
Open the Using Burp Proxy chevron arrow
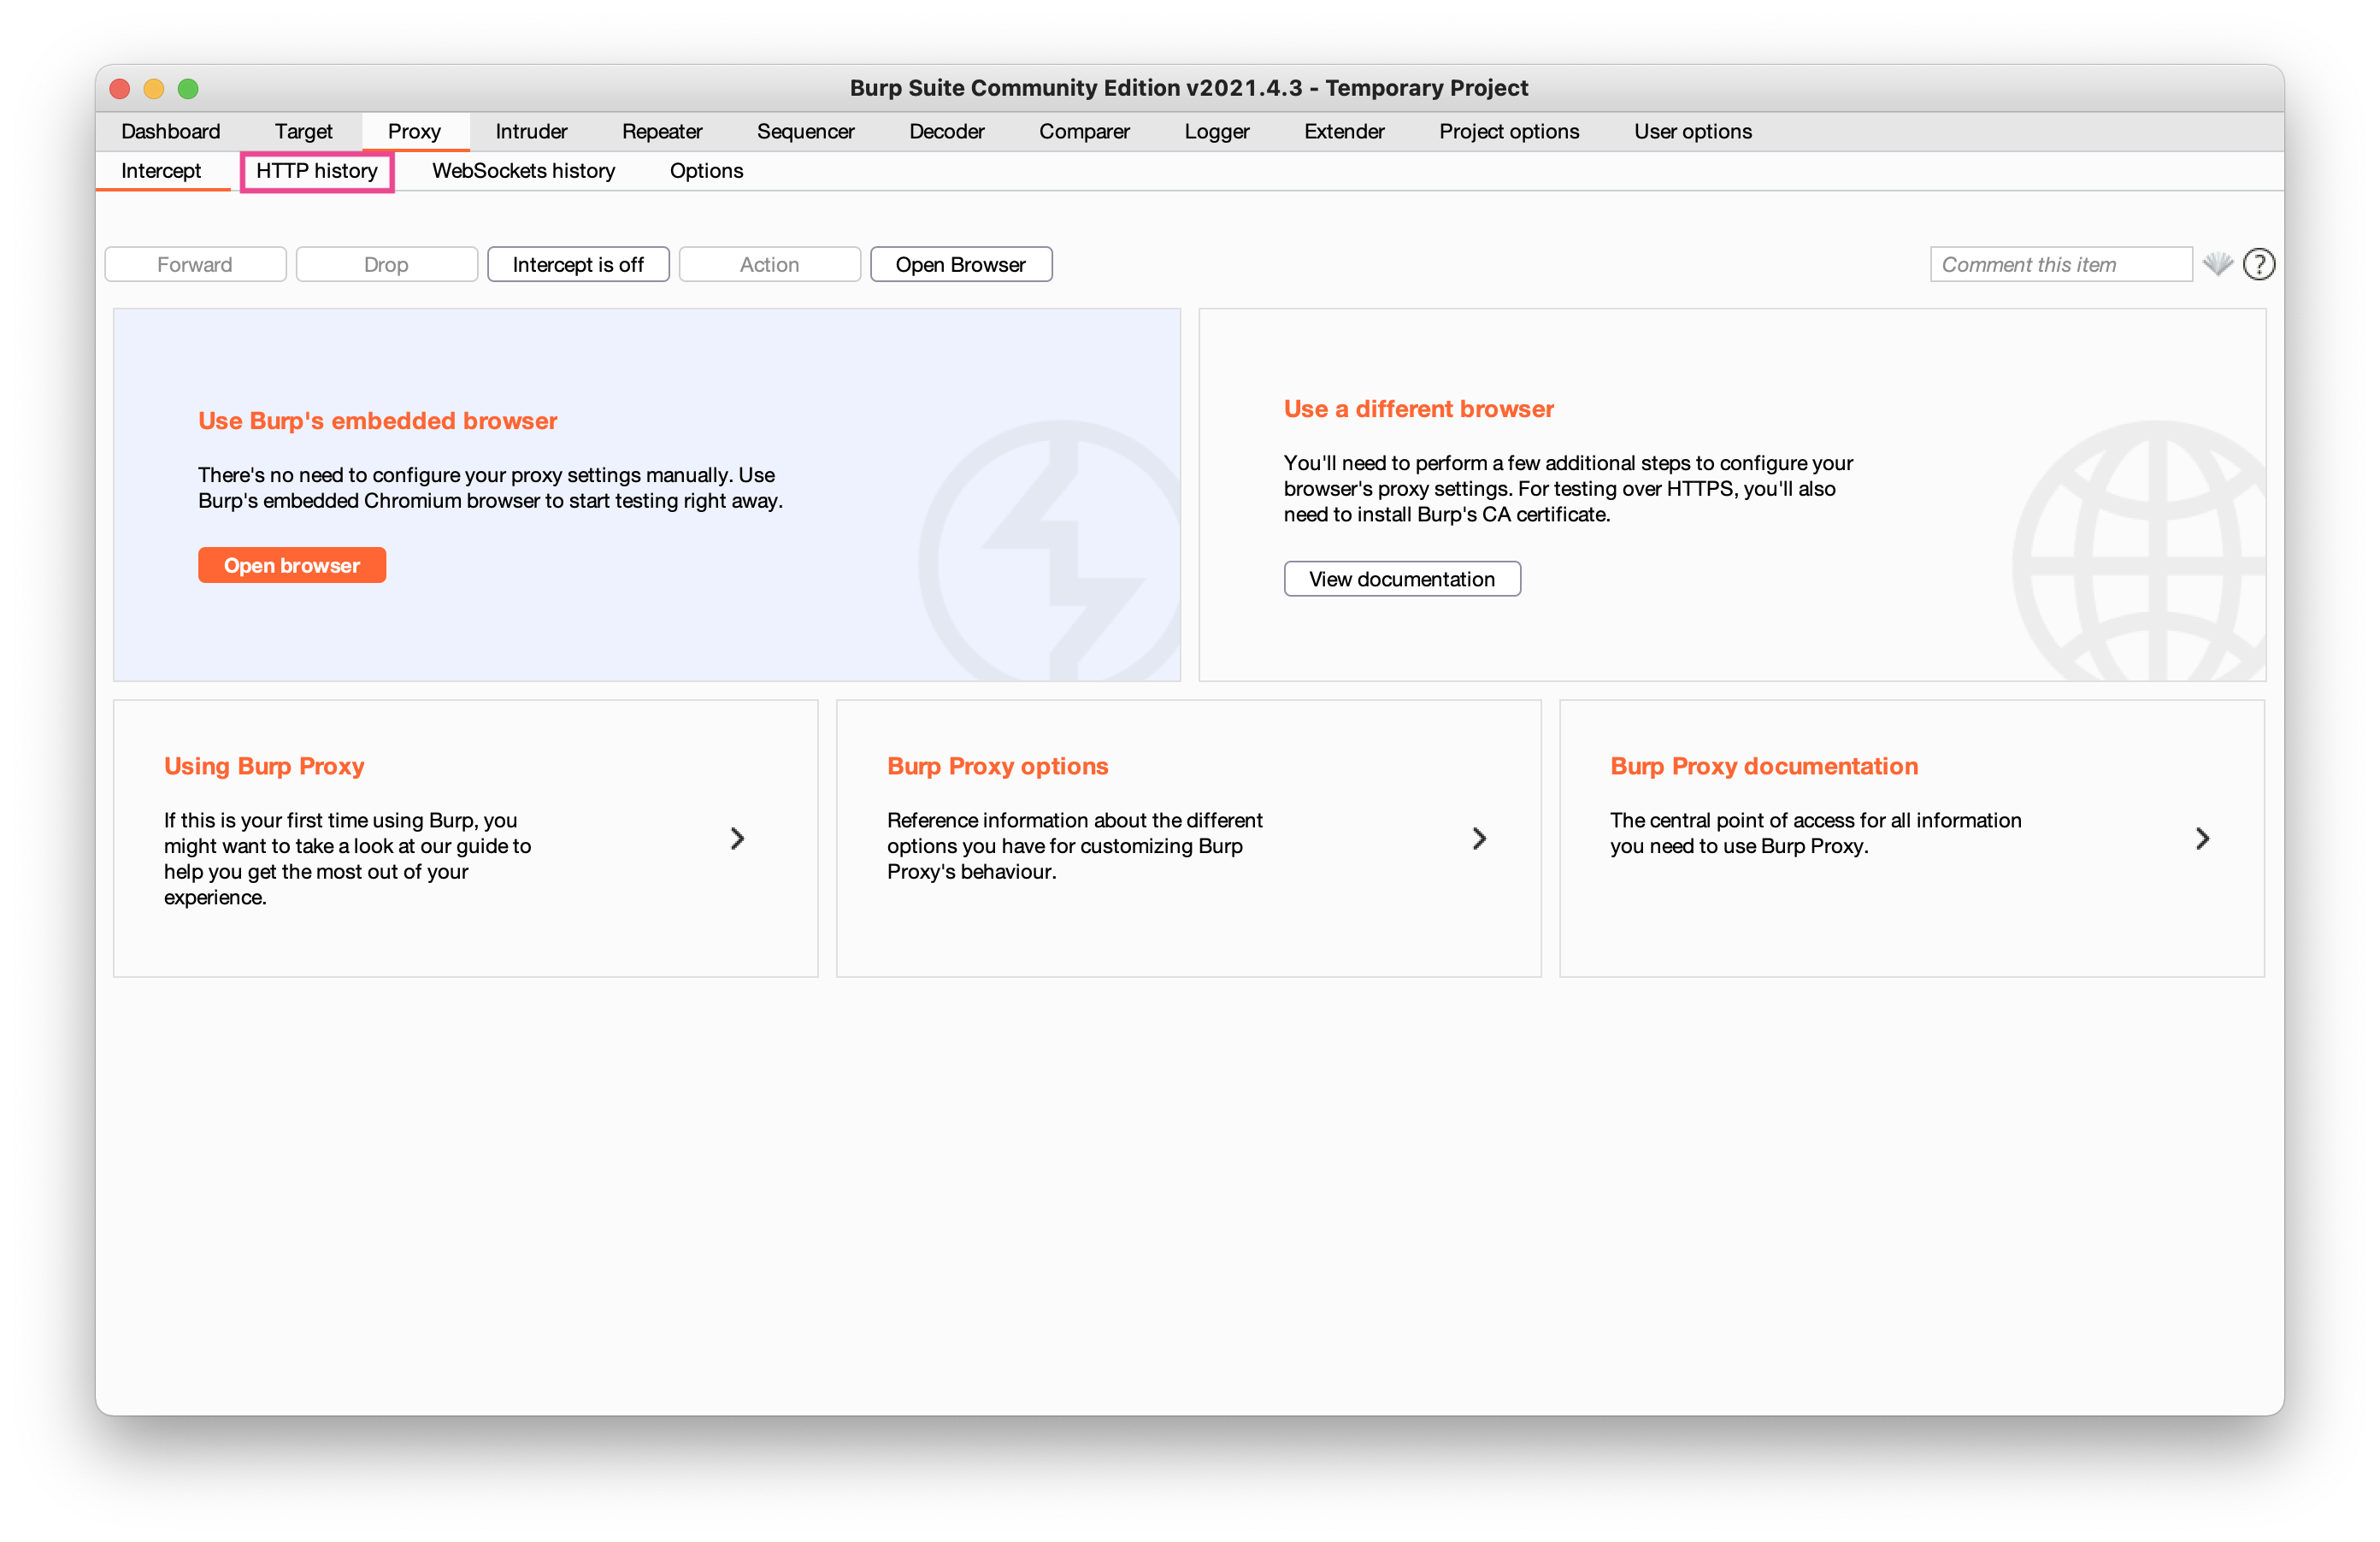coord(737,838)
